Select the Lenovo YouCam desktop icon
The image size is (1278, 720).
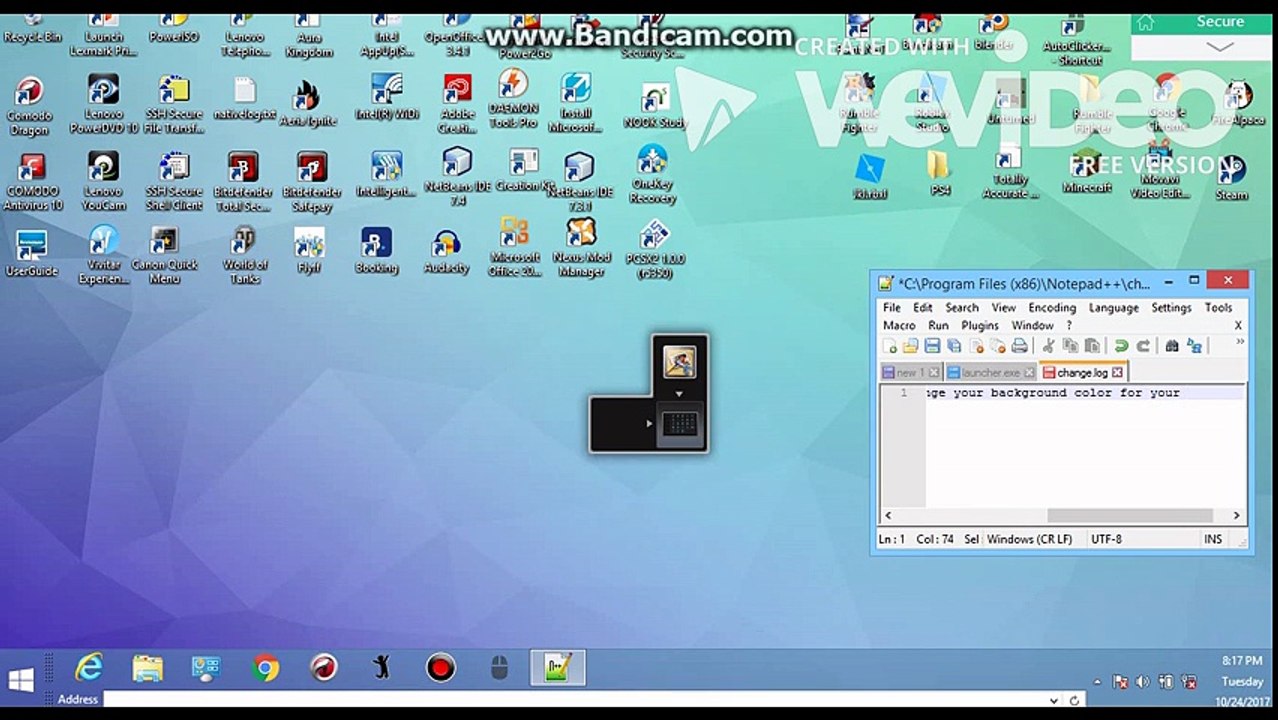click(x=103, y=181)
